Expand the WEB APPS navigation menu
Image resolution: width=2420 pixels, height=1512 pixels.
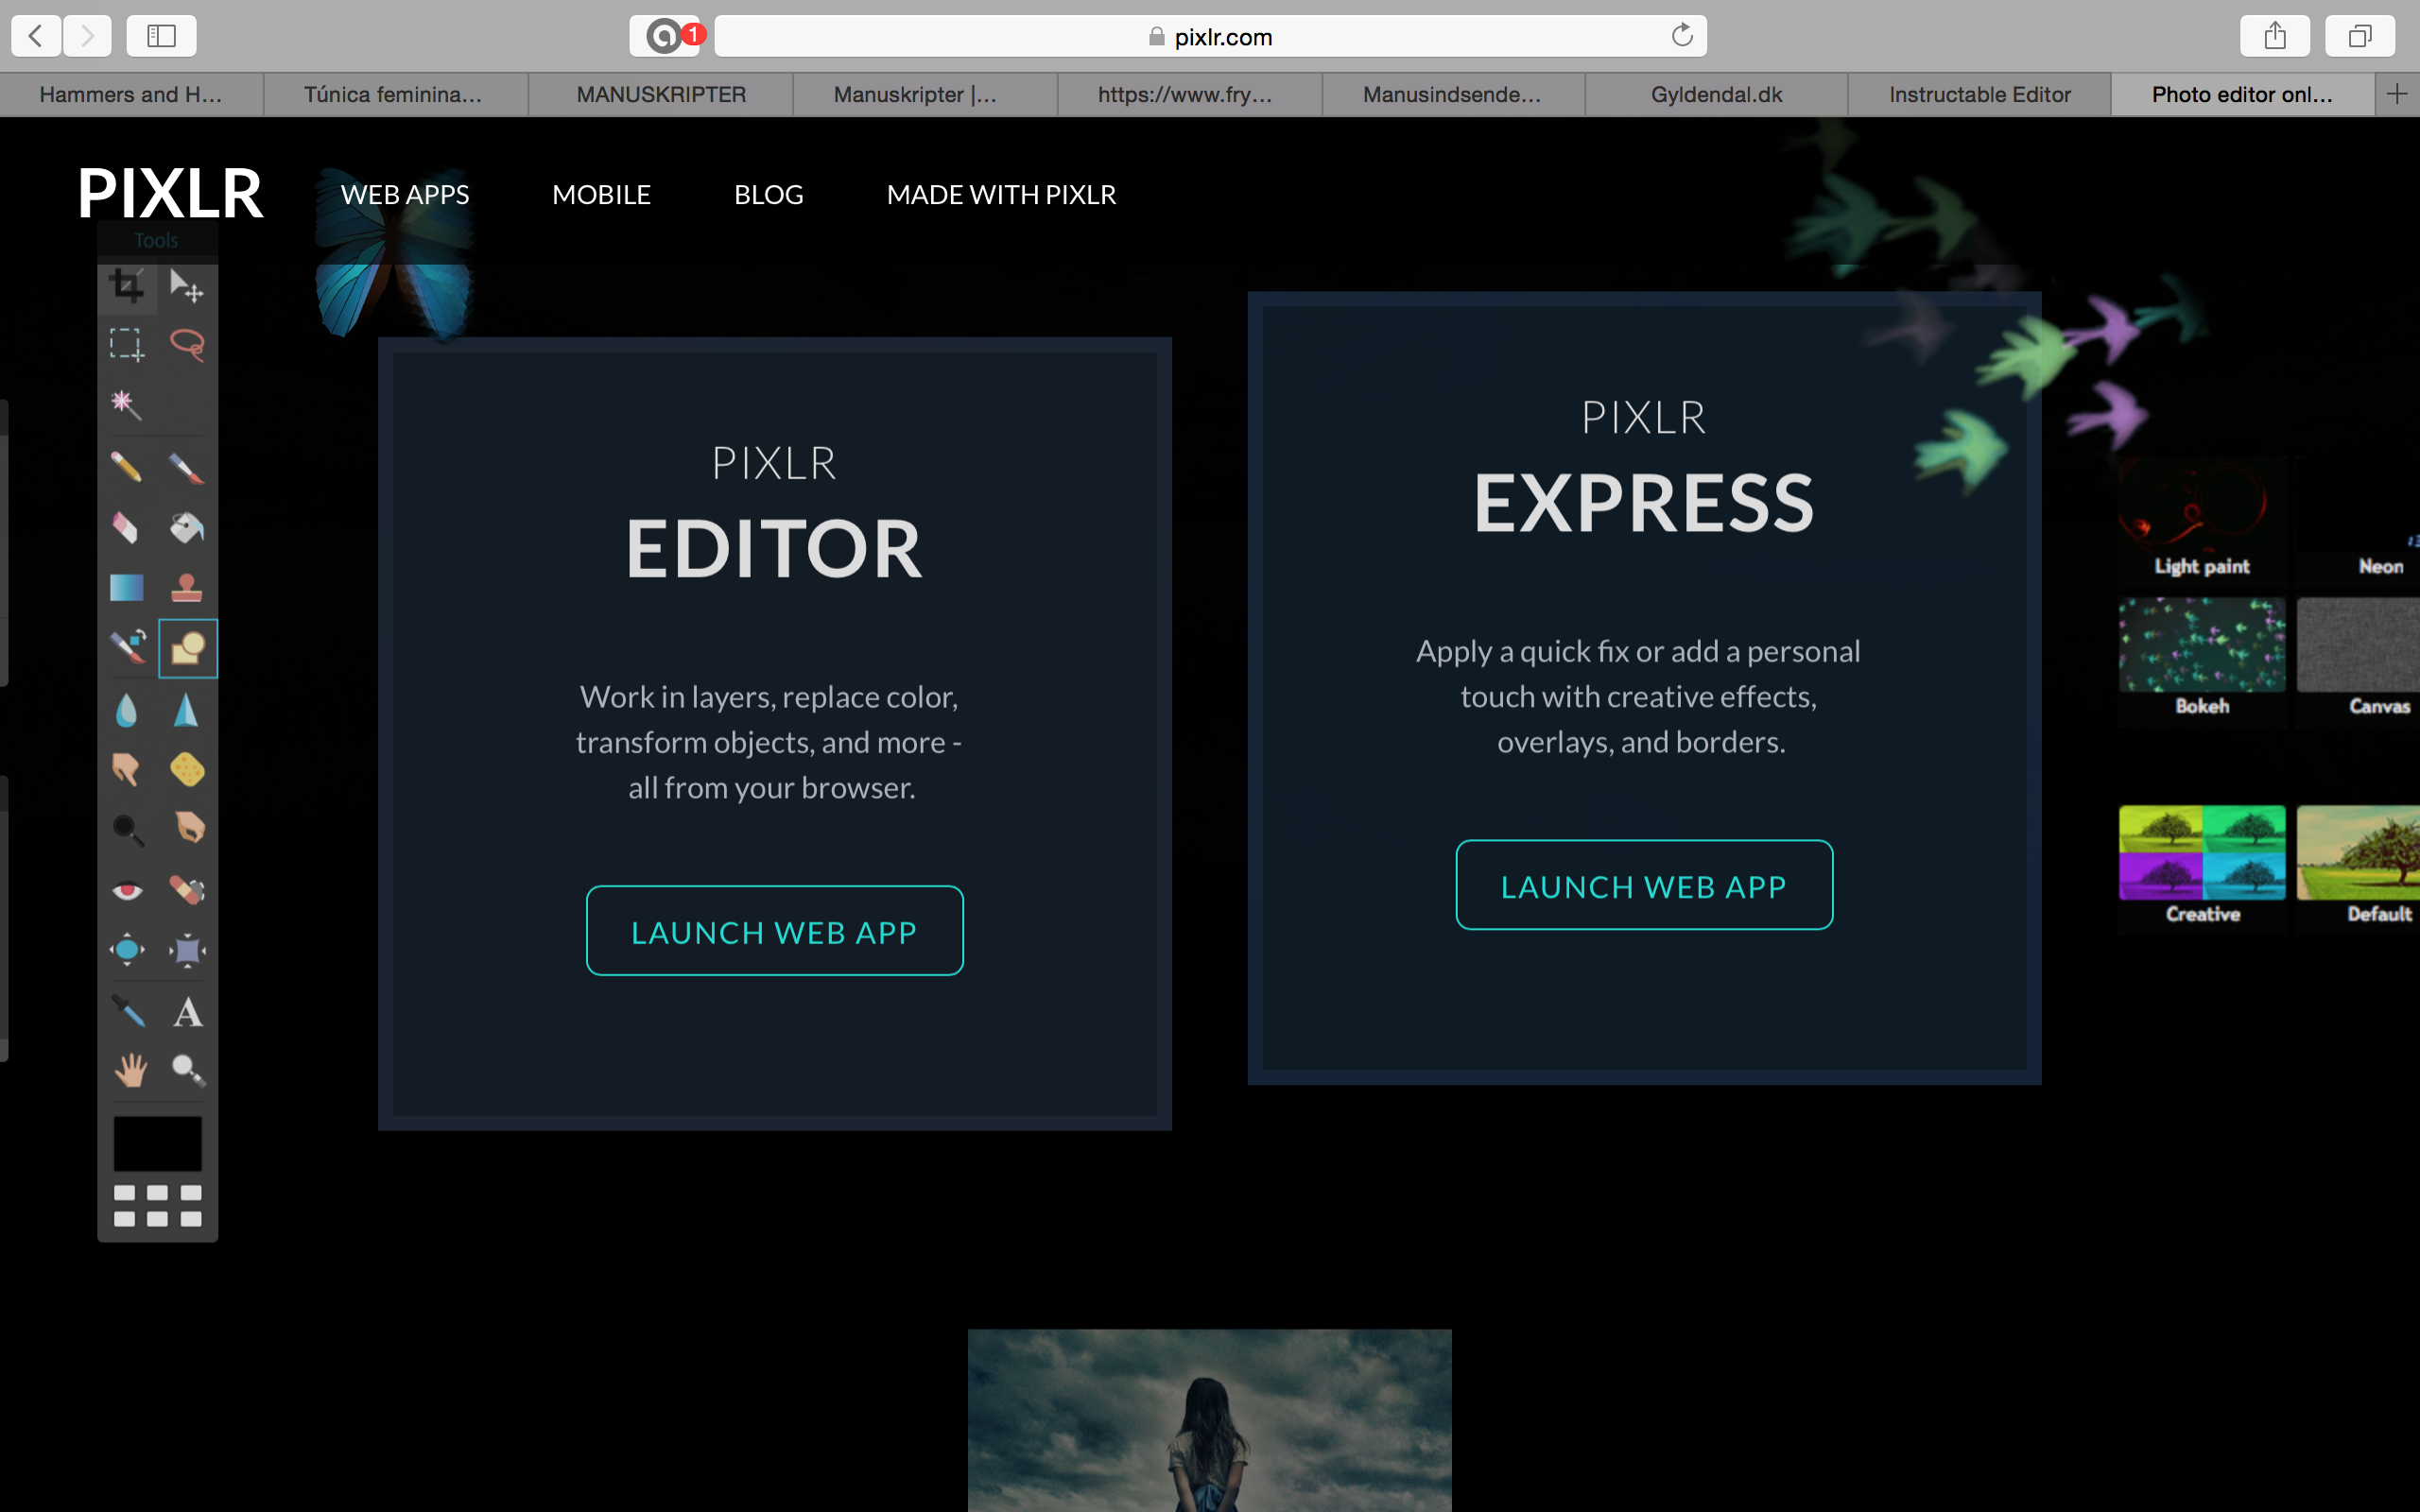click(x=406, y=194)
